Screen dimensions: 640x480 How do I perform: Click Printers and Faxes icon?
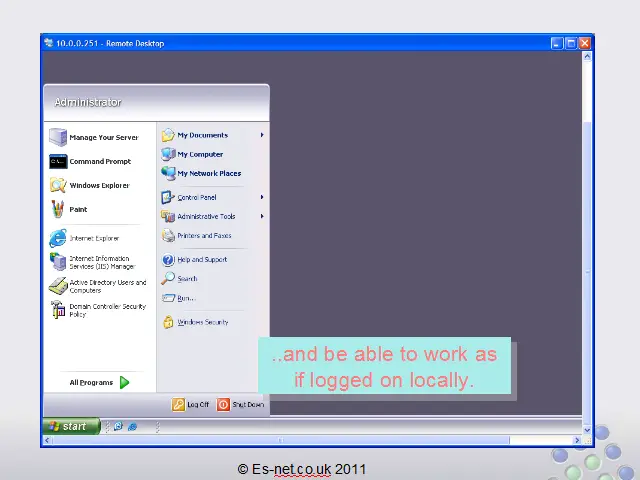pyautogui.click(x=168, y=235)
